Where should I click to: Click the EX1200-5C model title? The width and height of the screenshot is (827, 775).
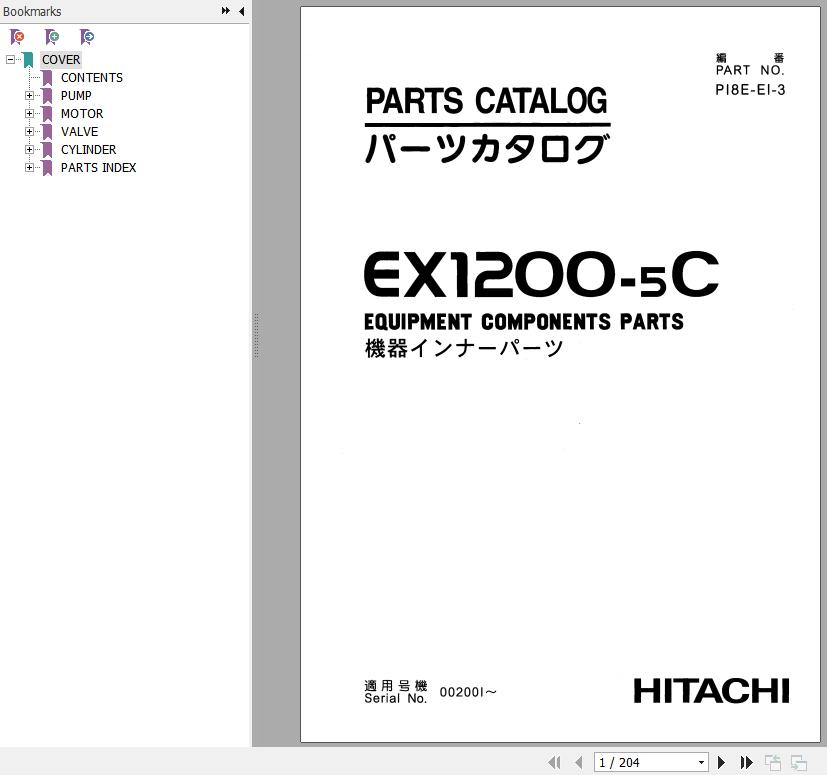(542, 274)
